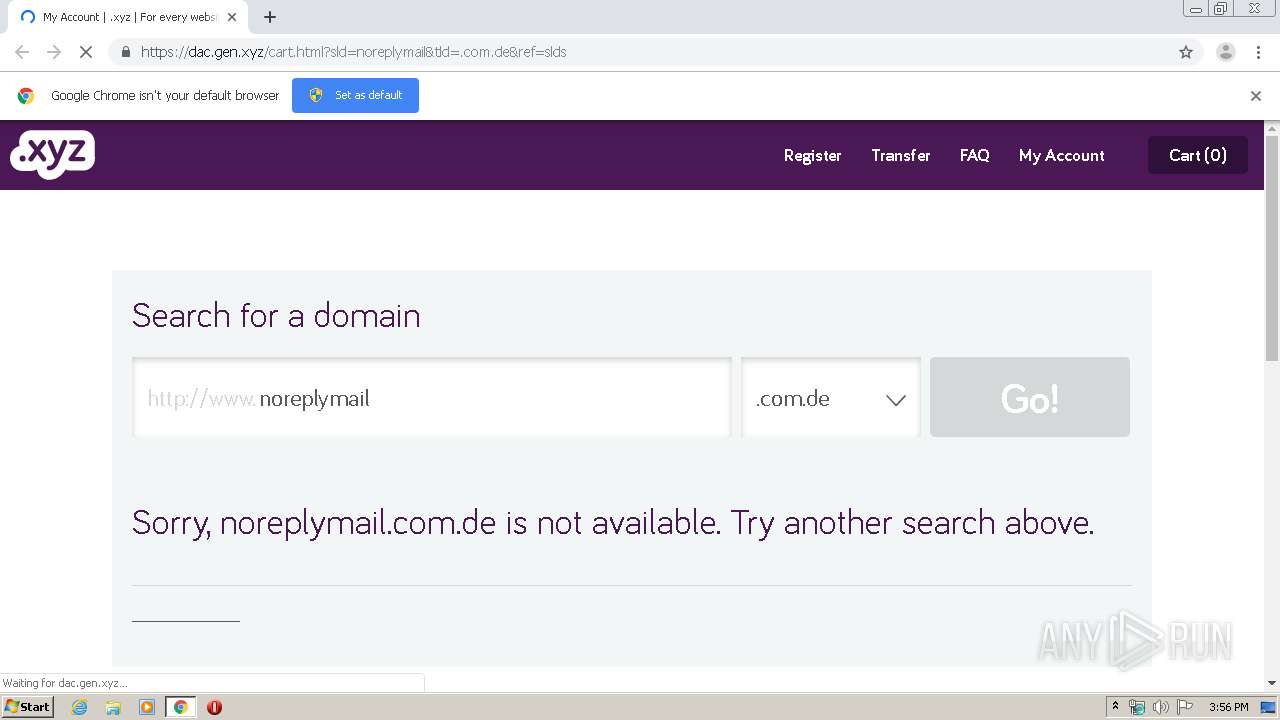Click the address bar URL

(353, 52)
